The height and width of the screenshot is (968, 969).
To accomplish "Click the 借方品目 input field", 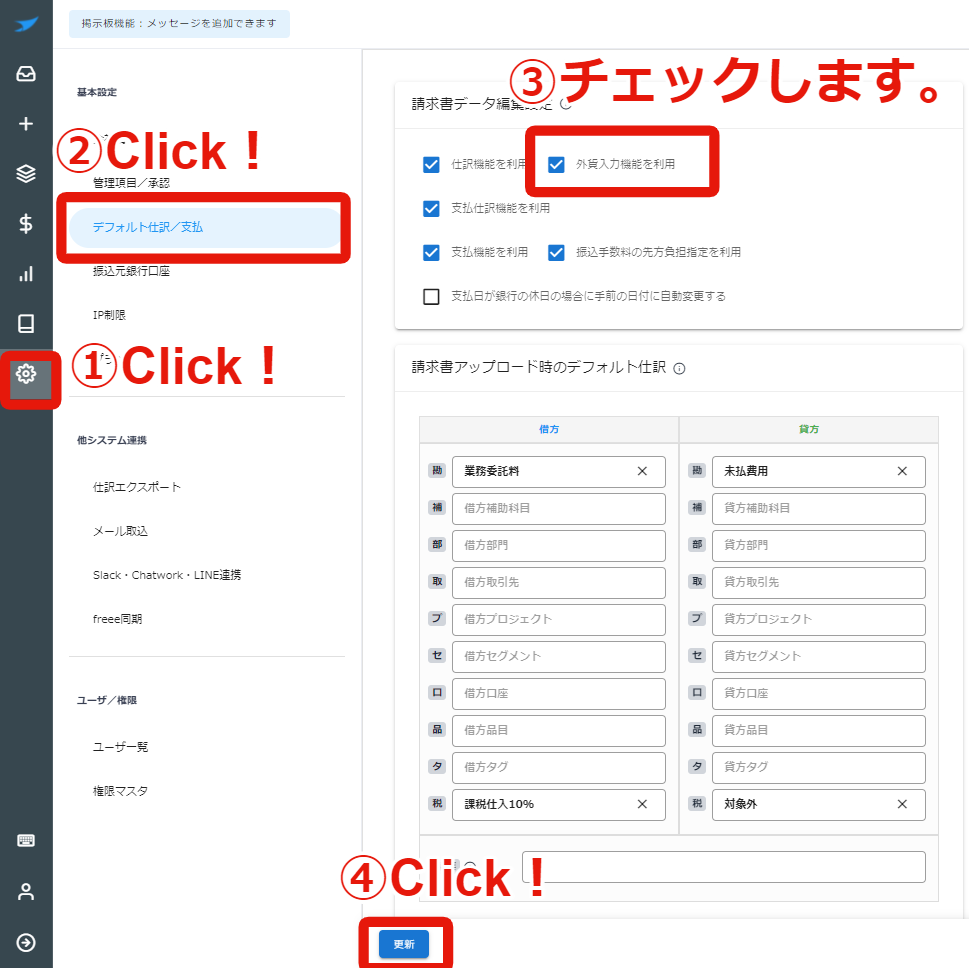I will pos(559,730).
